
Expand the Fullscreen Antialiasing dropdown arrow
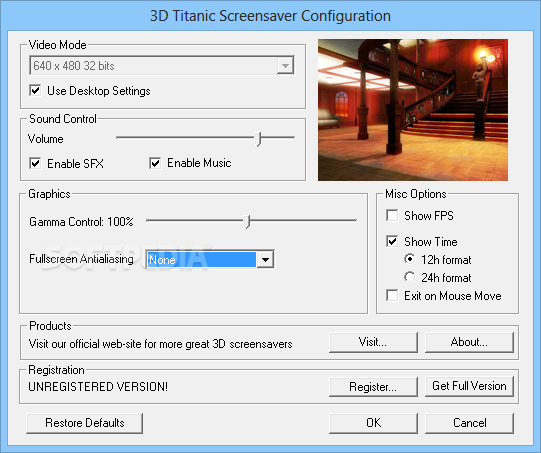265,259
